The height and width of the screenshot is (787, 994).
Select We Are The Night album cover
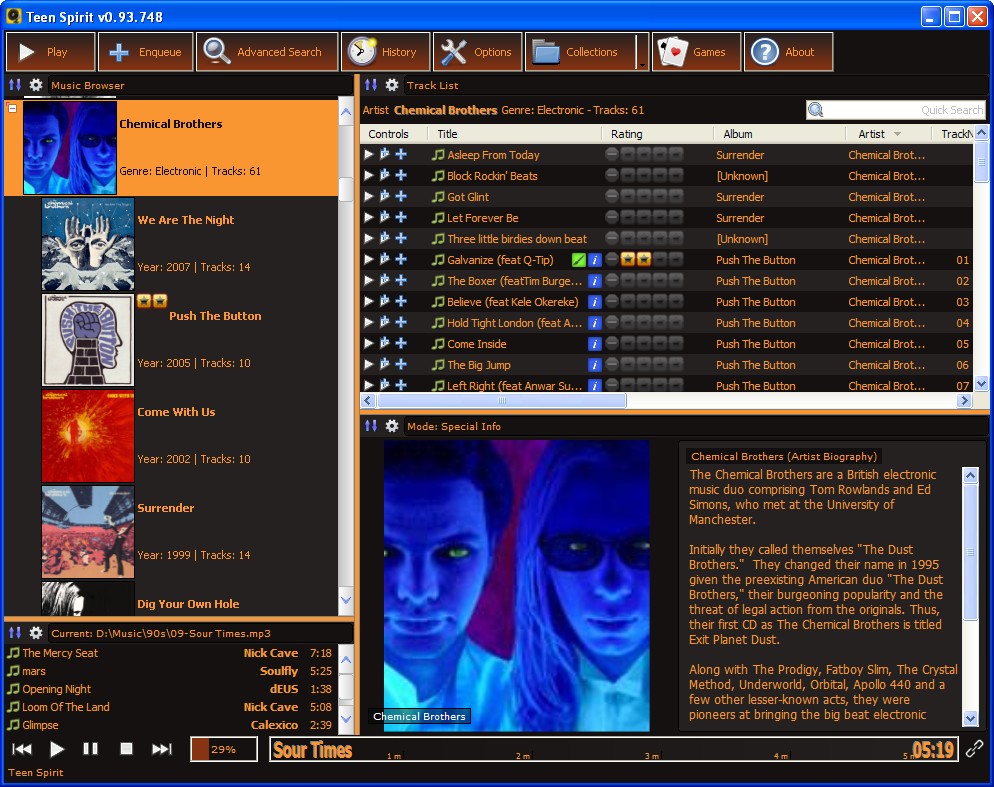point(88,244)
